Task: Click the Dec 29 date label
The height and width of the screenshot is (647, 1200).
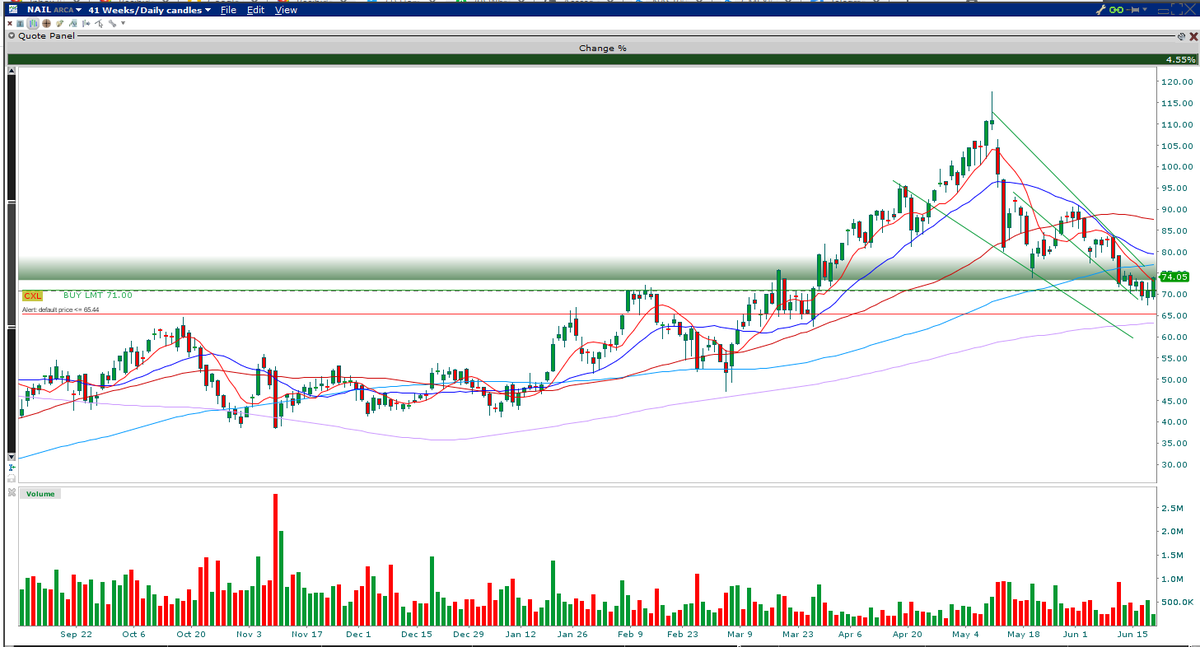Action: point(468,634)
